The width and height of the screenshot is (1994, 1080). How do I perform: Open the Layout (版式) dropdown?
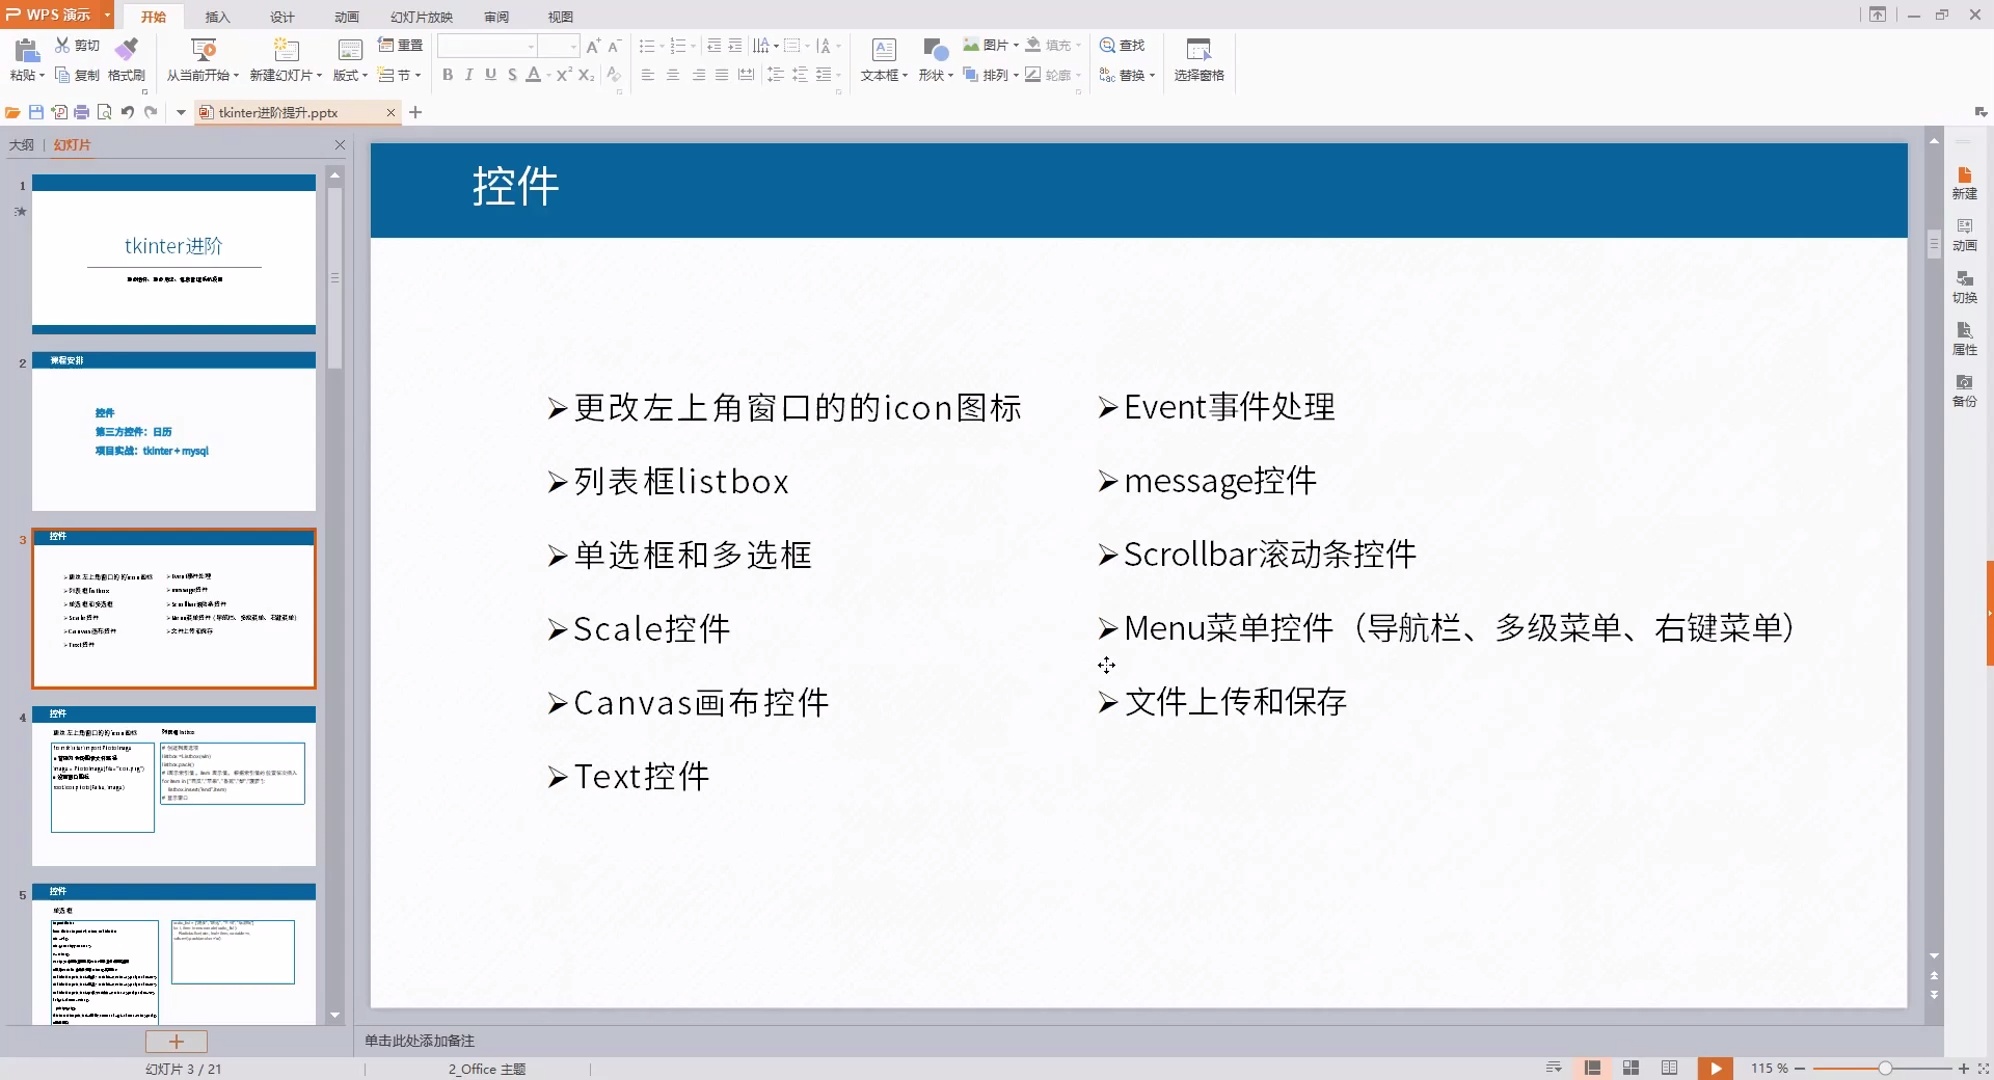[350, 75]
